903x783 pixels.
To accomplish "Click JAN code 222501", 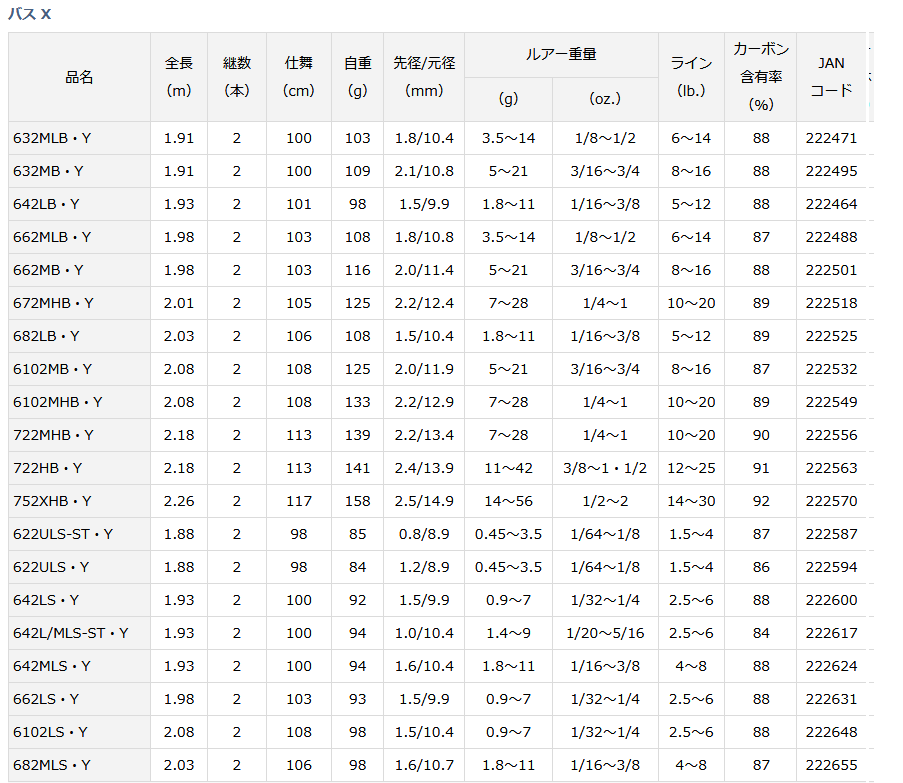I will (832, 270).
